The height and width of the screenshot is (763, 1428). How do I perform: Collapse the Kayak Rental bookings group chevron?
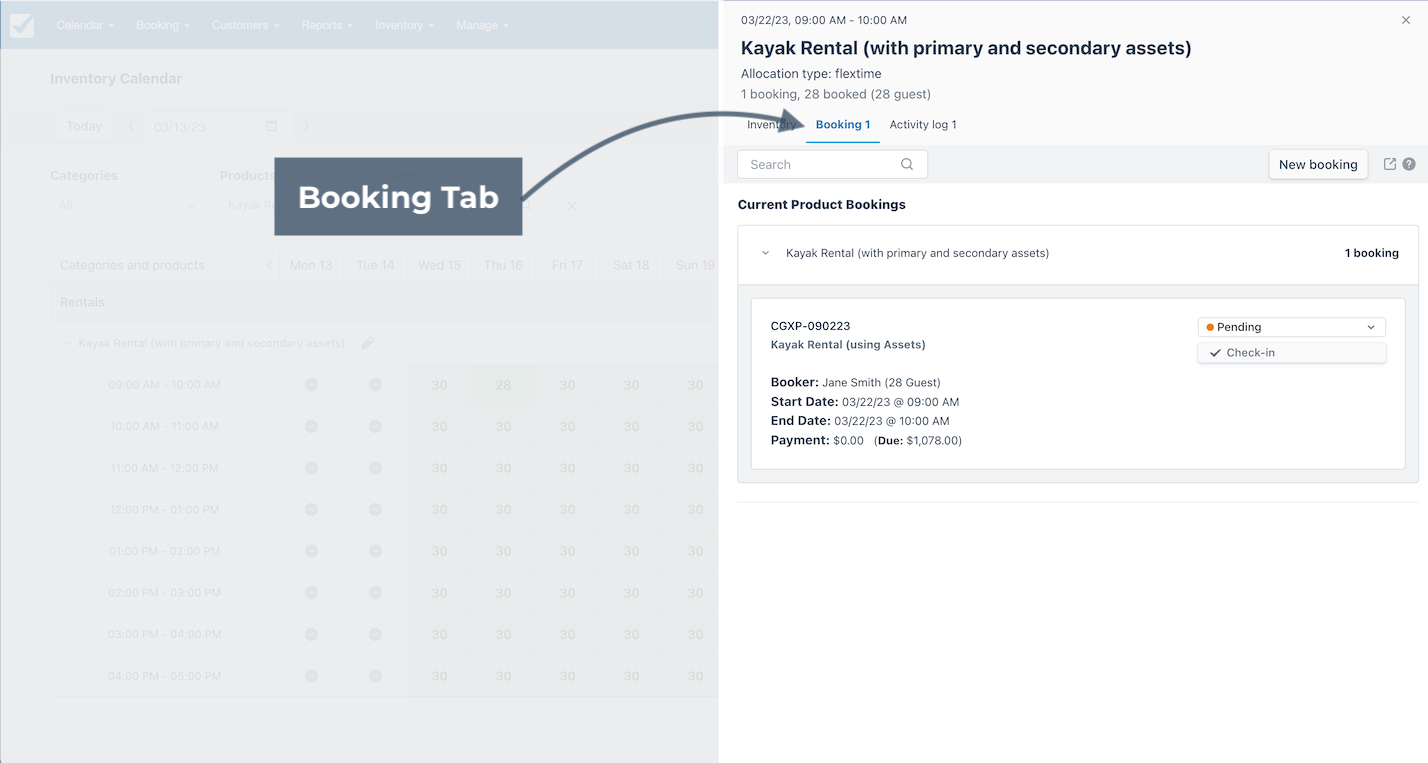[x=766, y=253]
